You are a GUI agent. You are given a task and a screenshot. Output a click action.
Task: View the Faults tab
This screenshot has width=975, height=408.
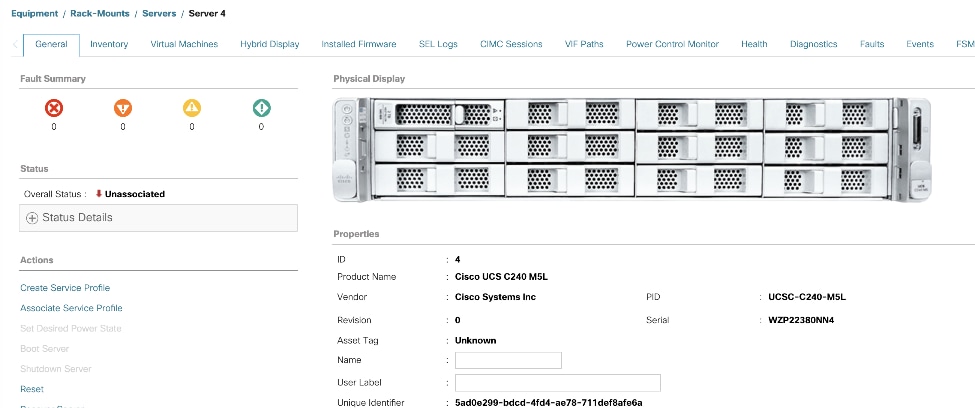pos(872,44)
